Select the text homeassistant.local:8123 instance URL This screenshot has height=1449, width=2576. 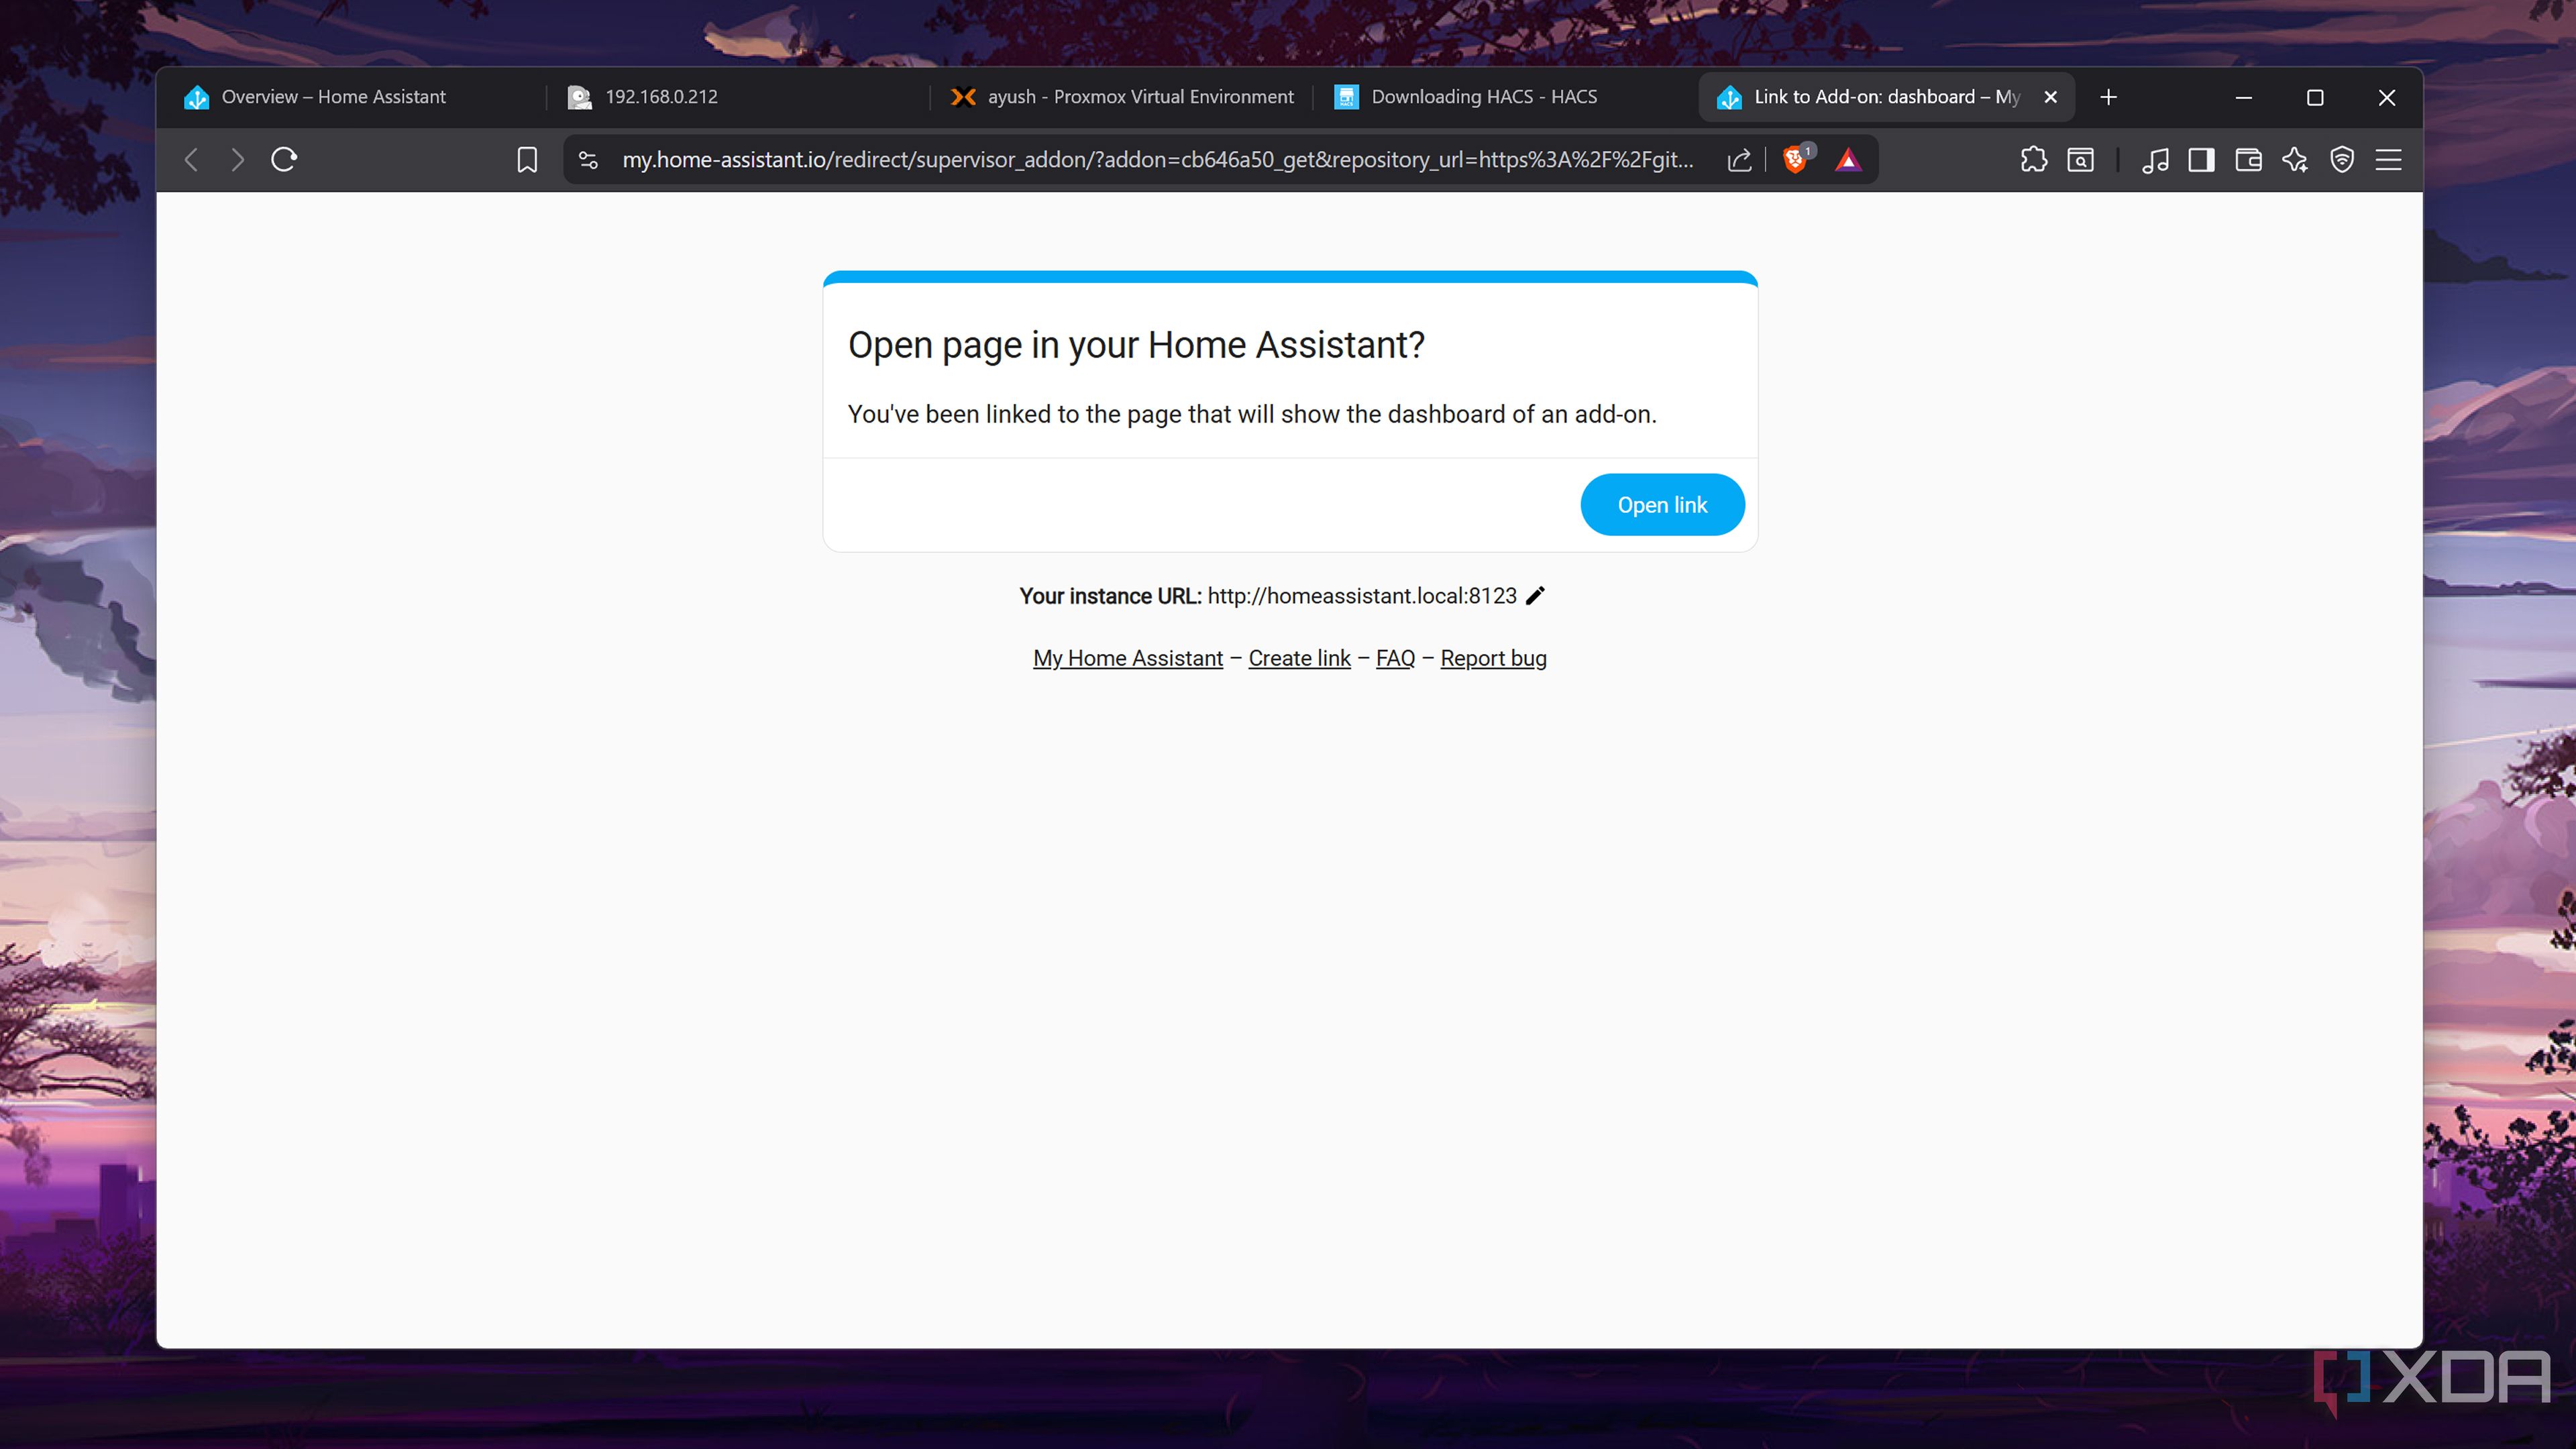click(x=1361, y=596)
